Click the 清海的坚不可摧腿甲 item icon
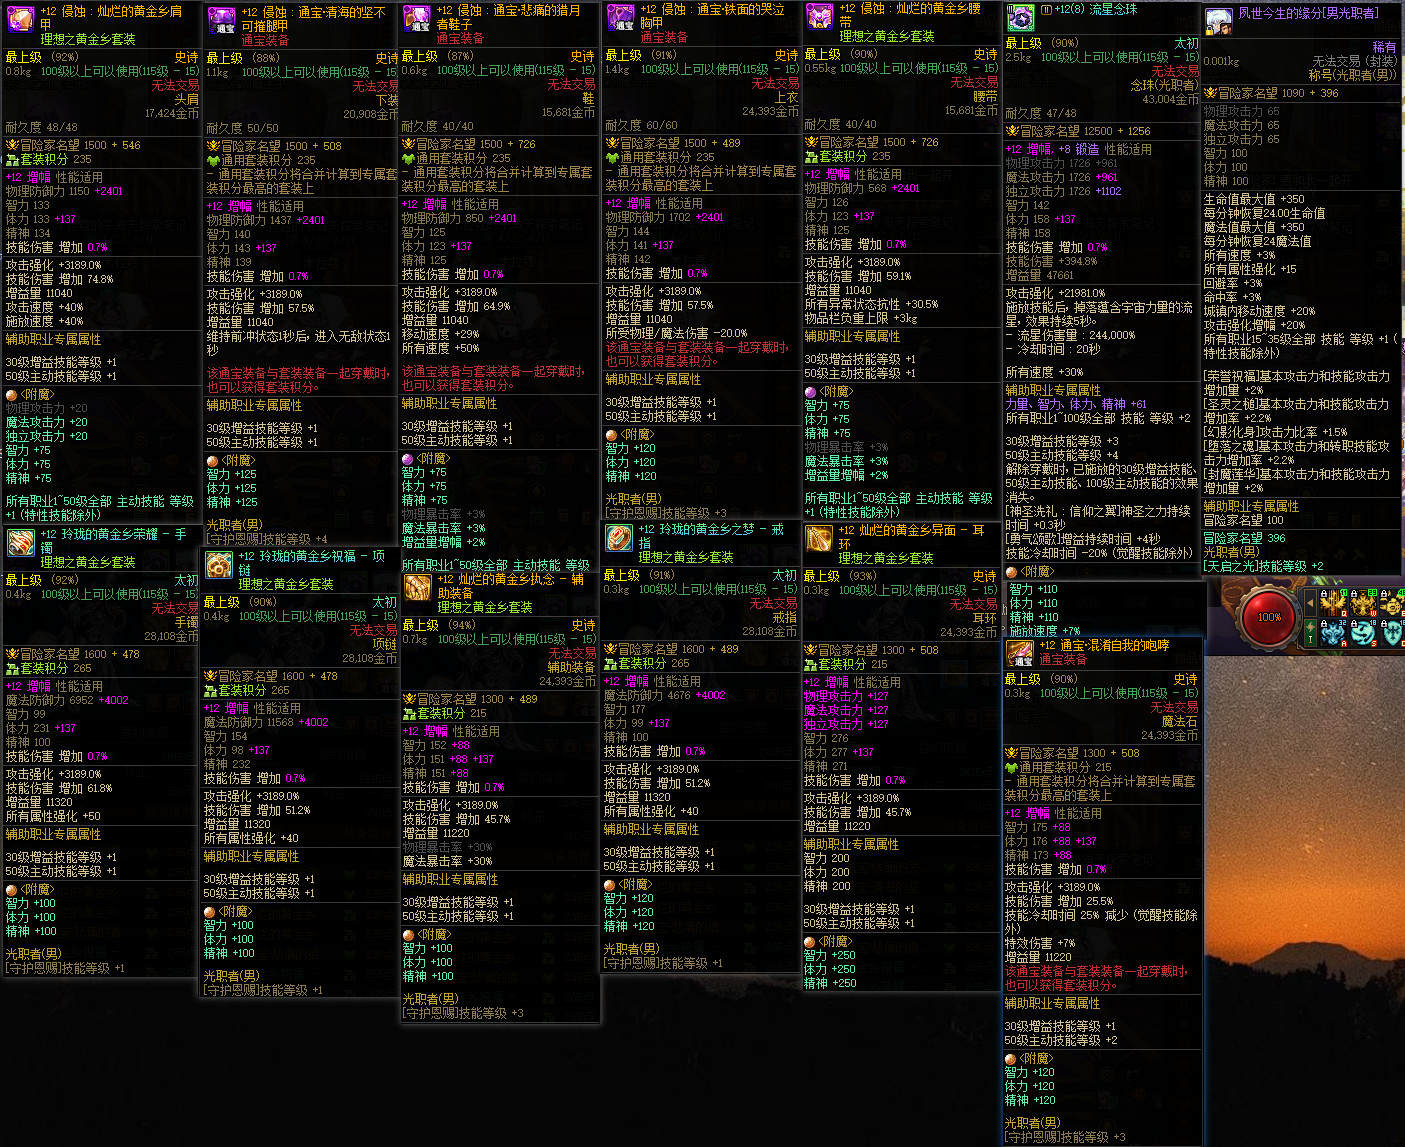 coord(221,20)
